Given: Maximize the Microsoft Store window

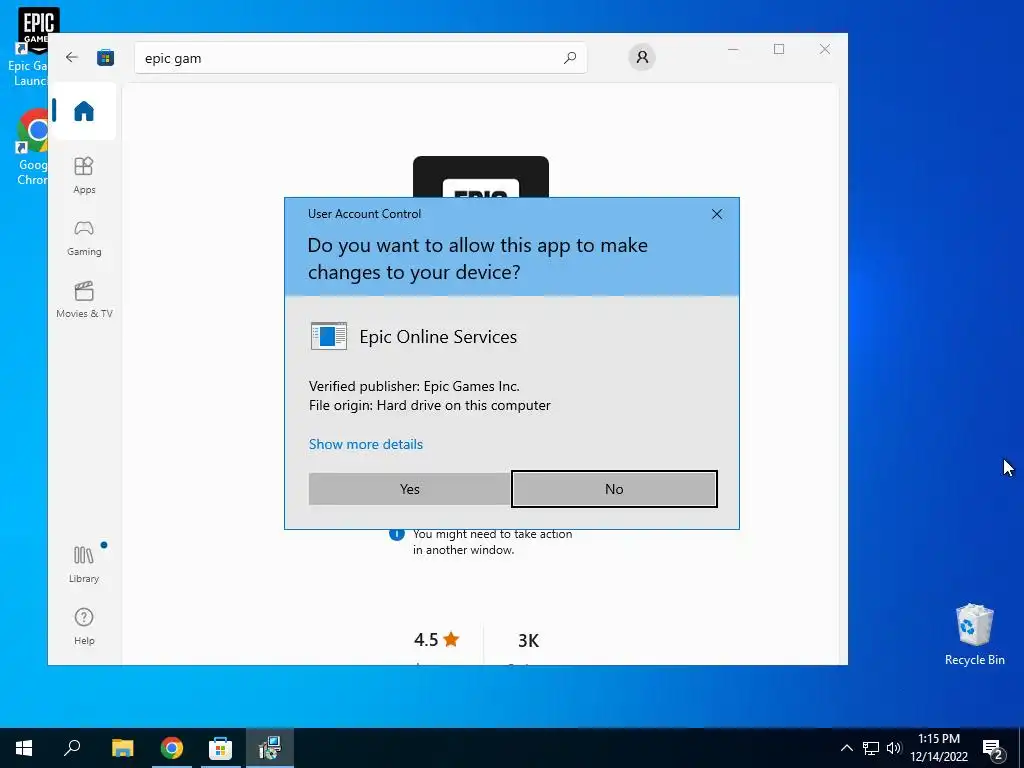Looking at the screenshot, I should pos(778,49).
